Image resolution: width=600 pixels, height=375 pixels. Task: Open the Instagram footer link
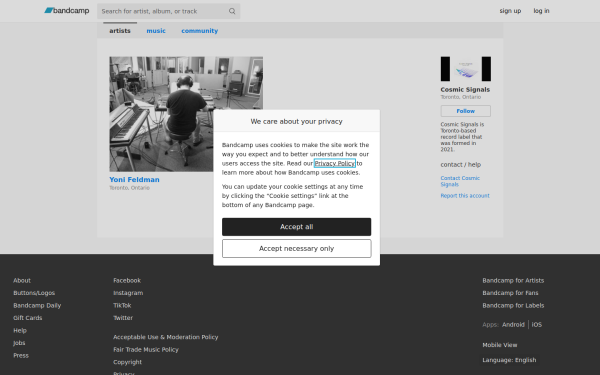pyautogui.click(x=128, y=293)
